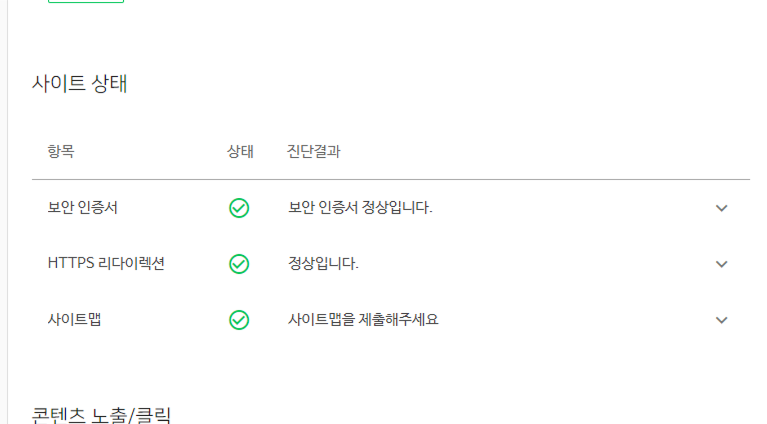Click the 사이트맵을 제출해주세요 message

tap(363, 319)
